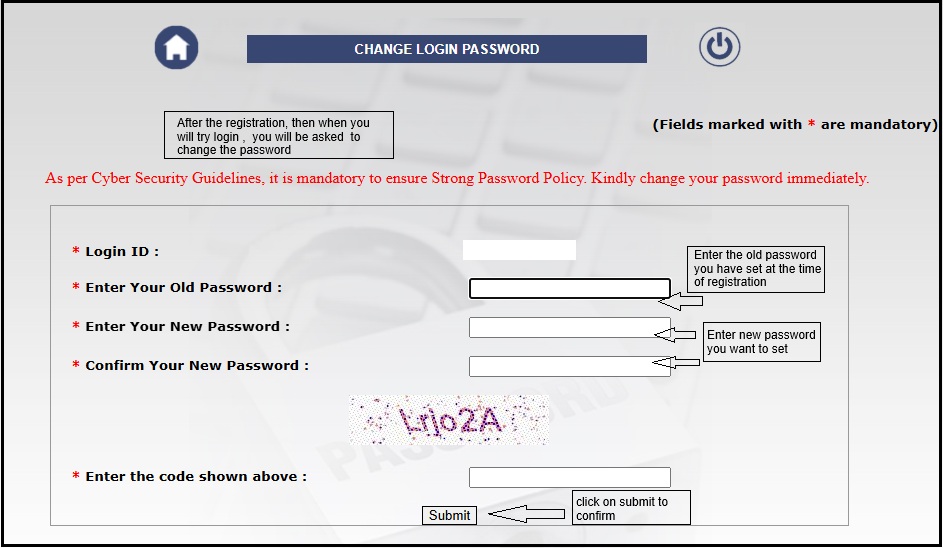
Task: Click the captcha code entry field
Action: (569, 477)
